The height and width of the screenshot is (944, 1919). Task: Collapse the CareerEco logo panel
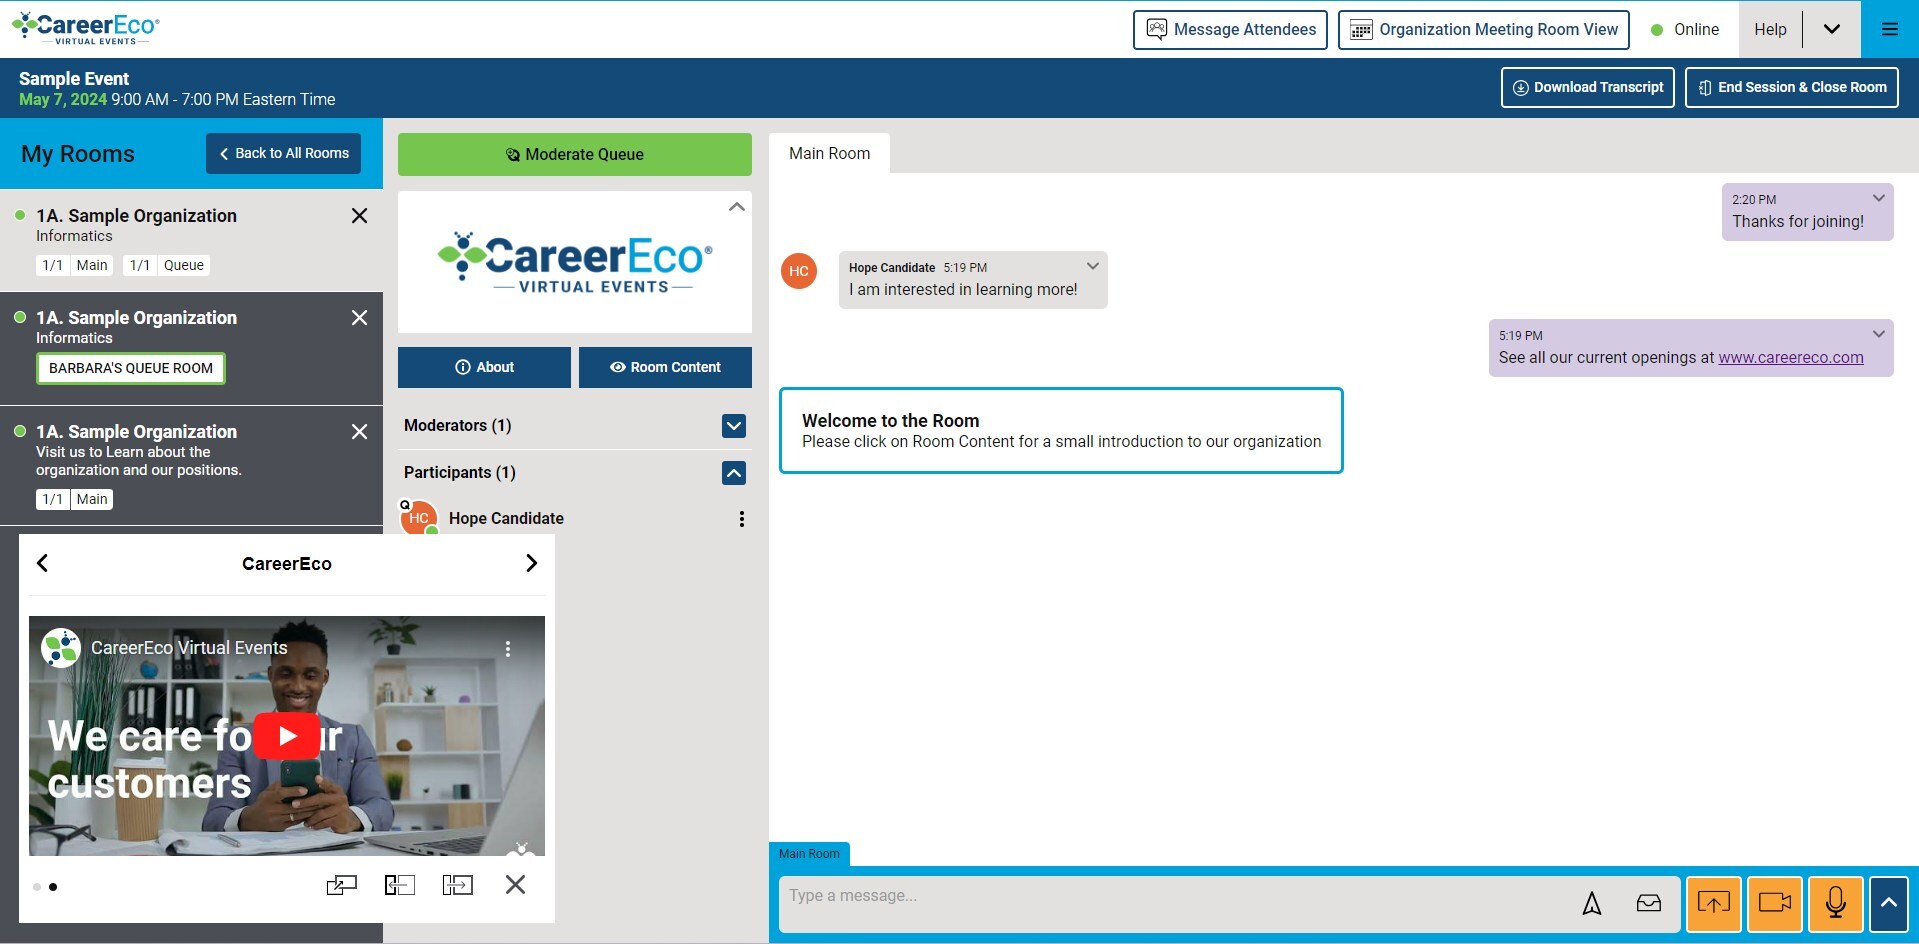[736, 207]
